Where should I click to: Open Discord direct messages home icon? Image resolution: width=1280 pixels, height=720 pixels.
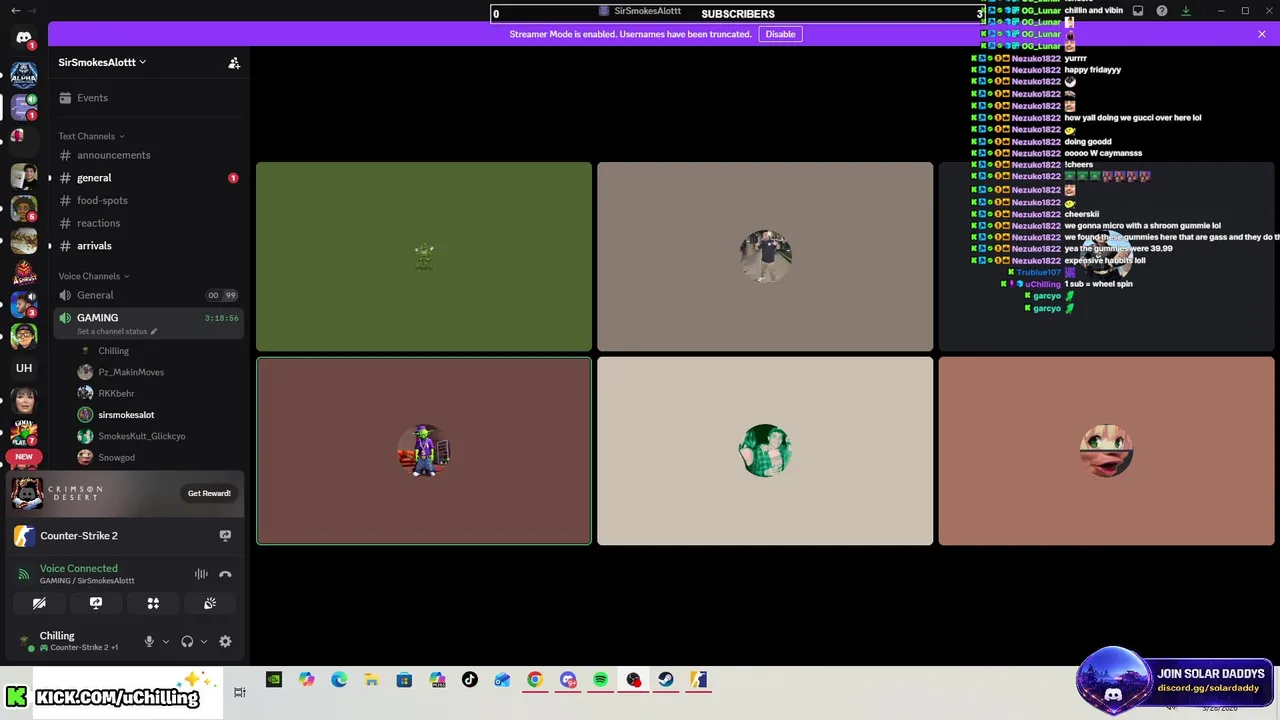pyautogui.click(x=24, y=38)
